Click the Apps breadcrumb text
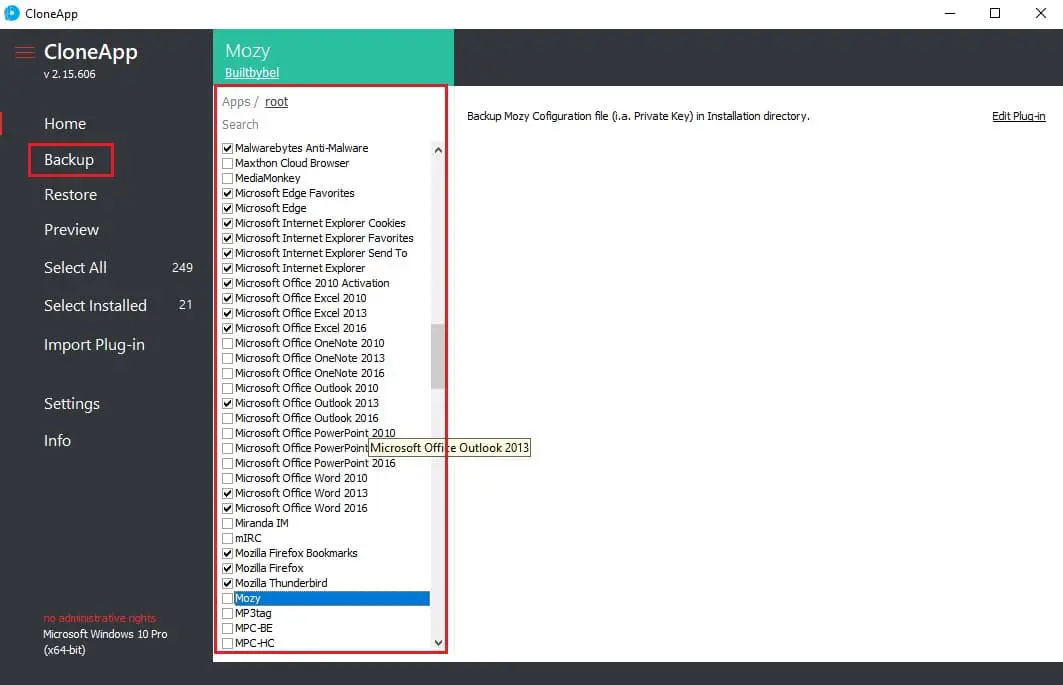Image resolution: width=1063 pixels, height=685 pixels. 236,102
